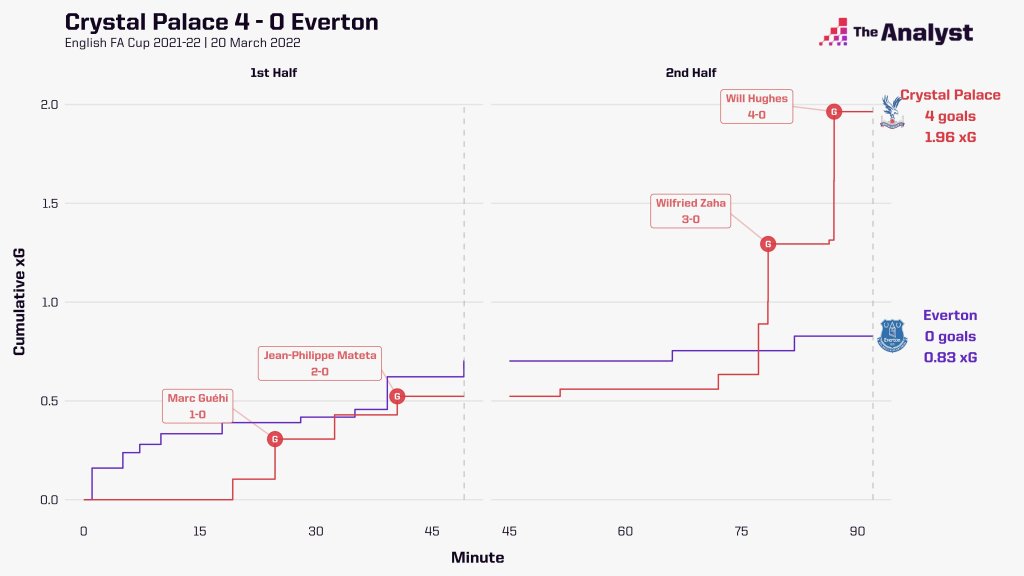Click the Jean-Philippe Mateta 2-0 label box
This screenshot has height=576, width=1024.
(x=320, y=364)
